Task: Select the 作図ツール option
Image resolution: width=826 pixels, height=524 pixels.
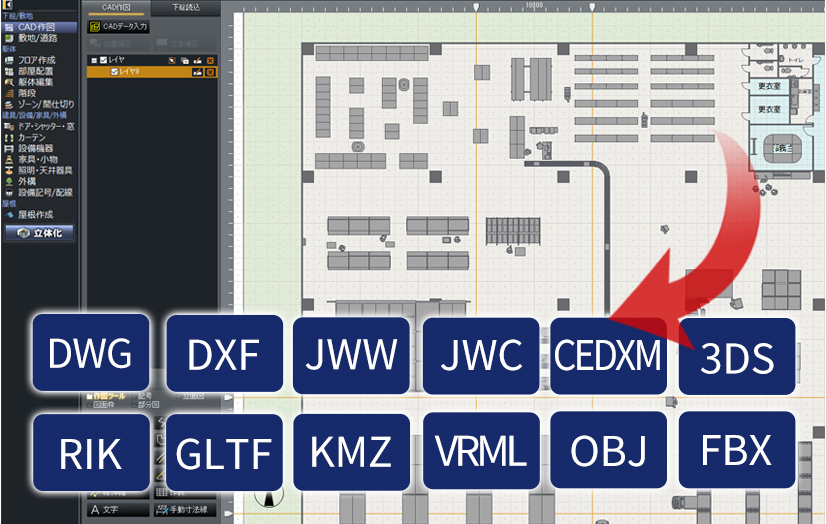Action: (105, 396)
